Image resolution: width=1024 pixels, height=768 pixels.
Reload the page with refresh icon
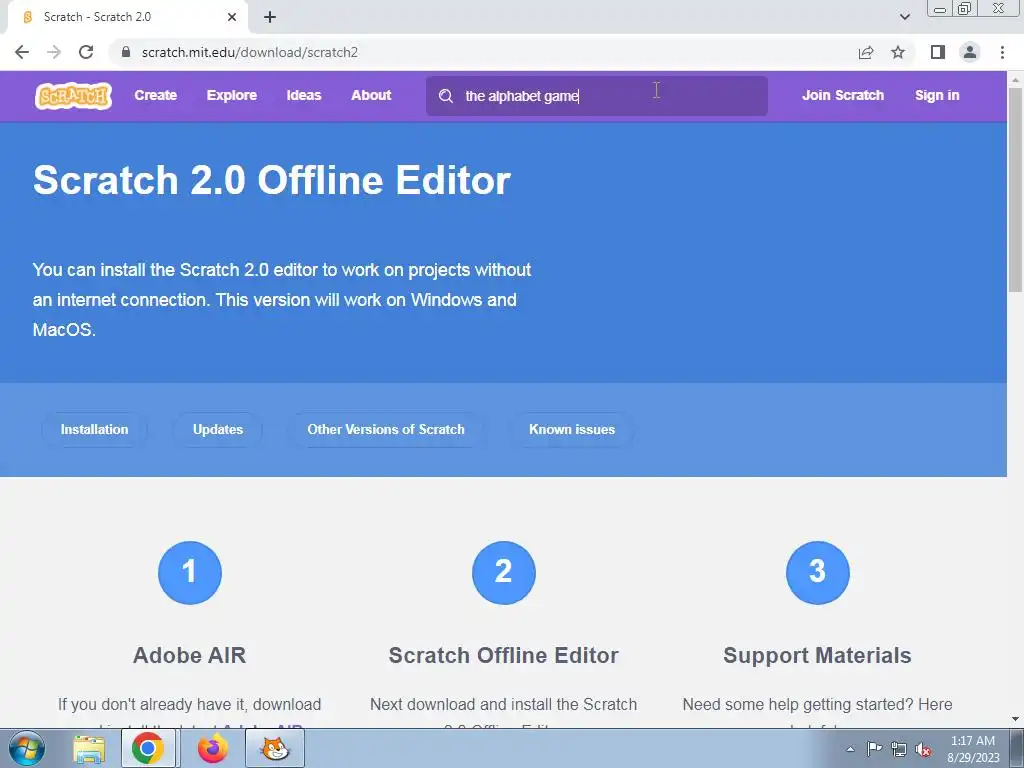(x=86, y=52)
